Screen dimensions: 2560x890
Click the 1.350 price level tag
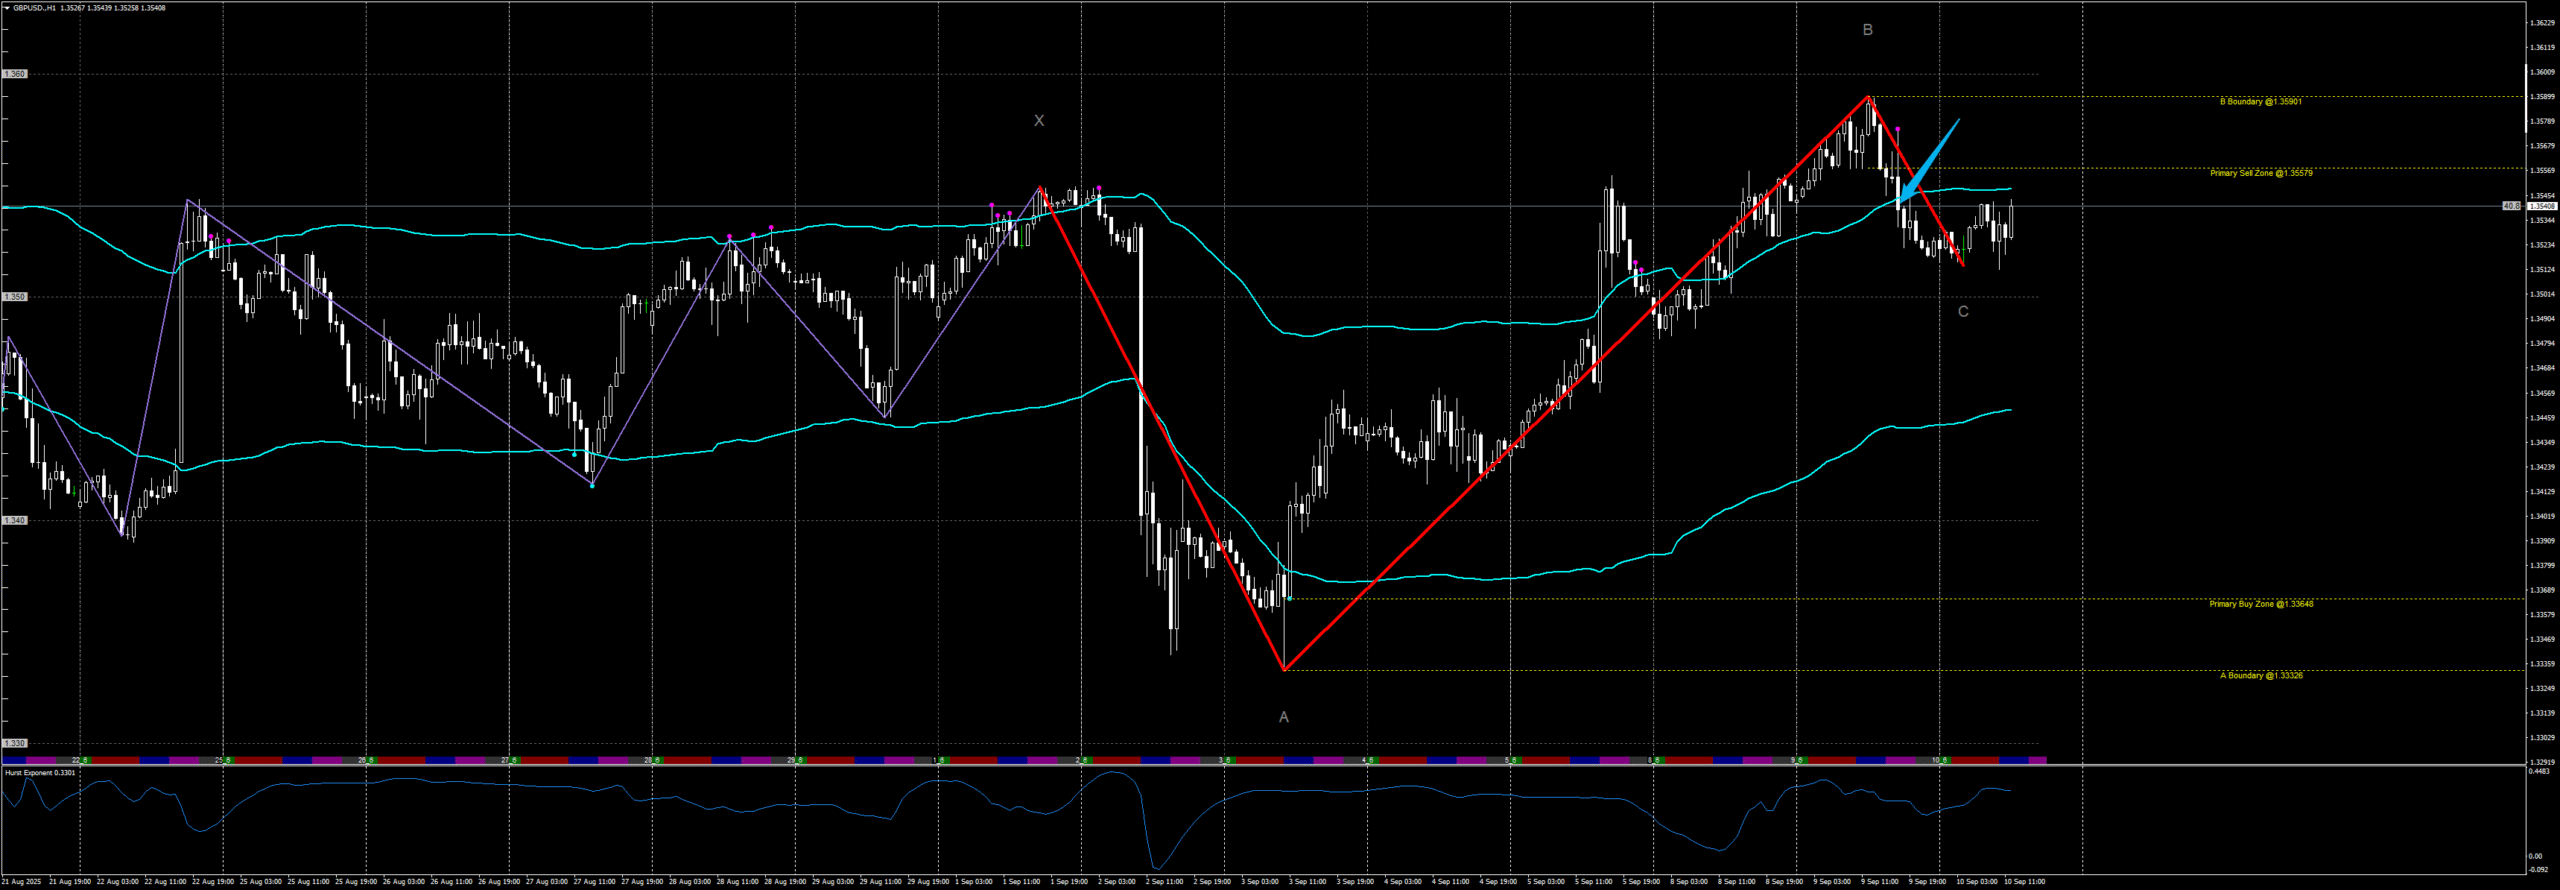click(14, 297)
